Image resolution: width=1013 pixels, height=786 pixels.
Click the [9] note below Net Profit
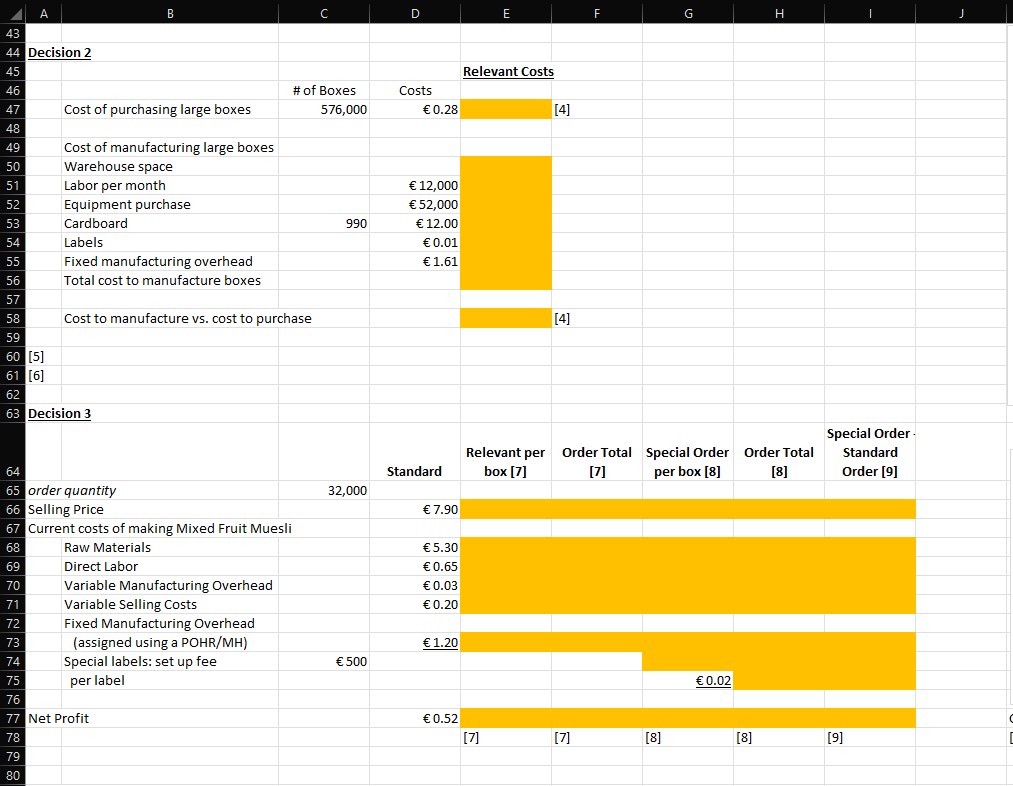pyautogui.click(x=835, y=738)
